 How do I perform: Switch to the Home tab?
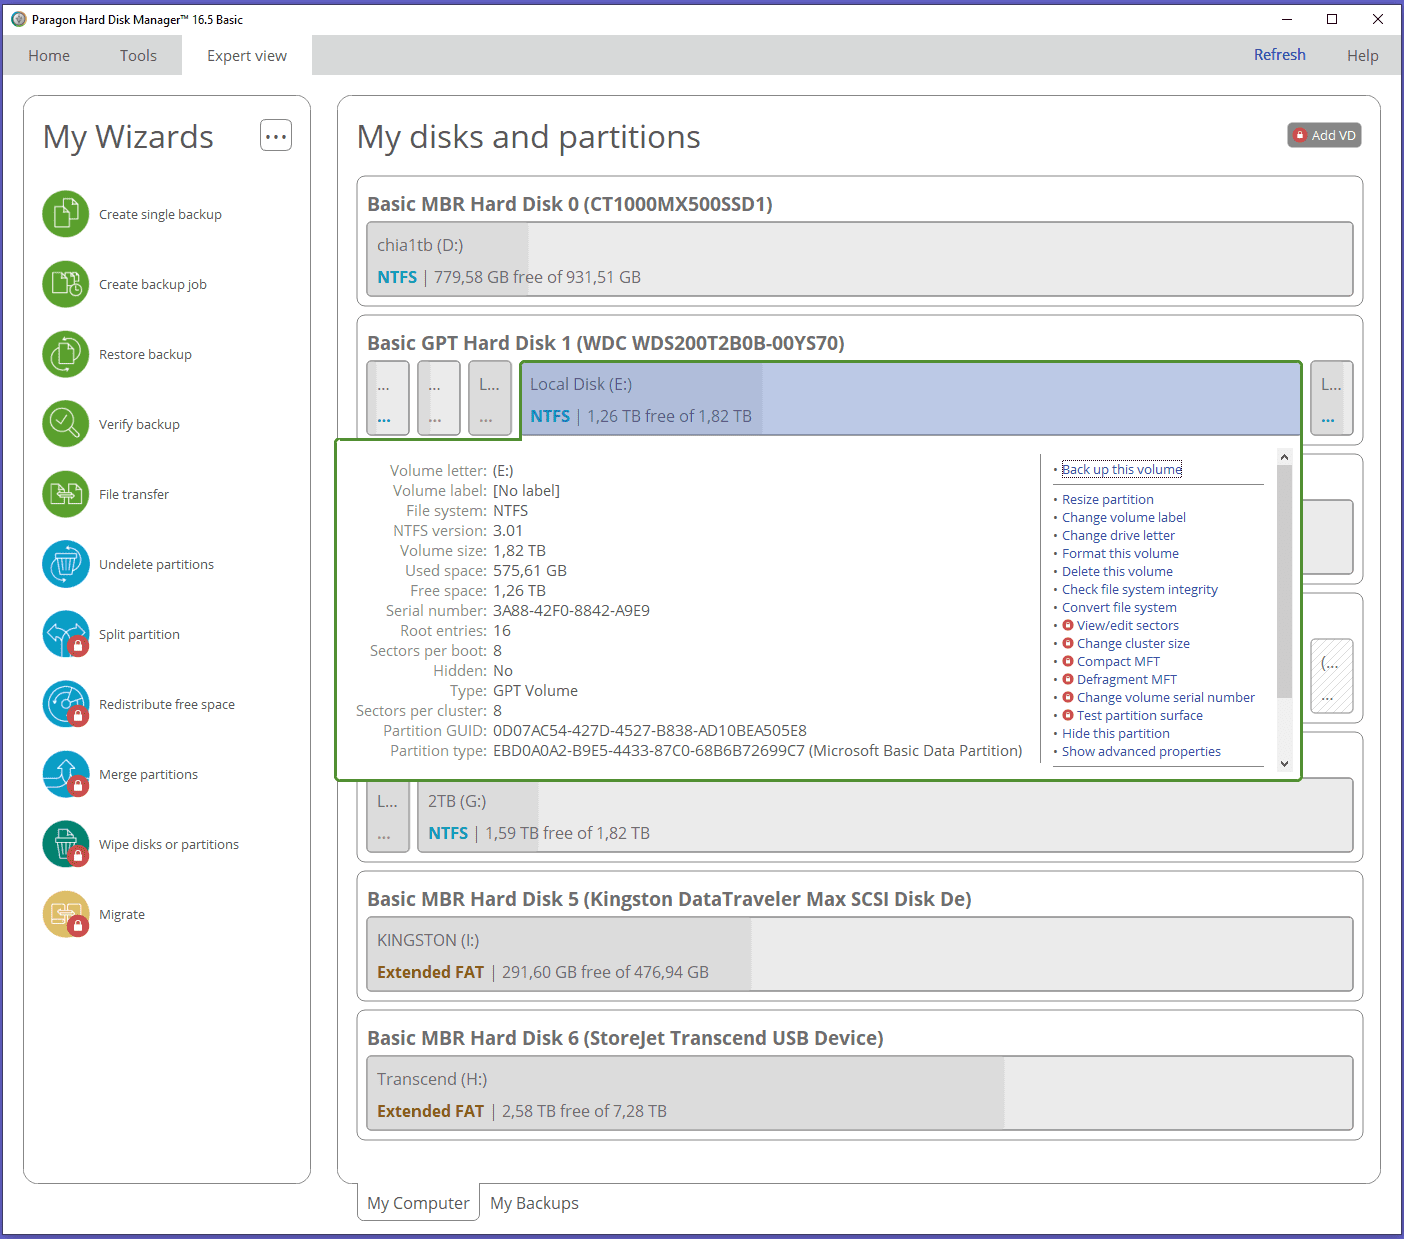pyautogui.click(x=49, y=56)
